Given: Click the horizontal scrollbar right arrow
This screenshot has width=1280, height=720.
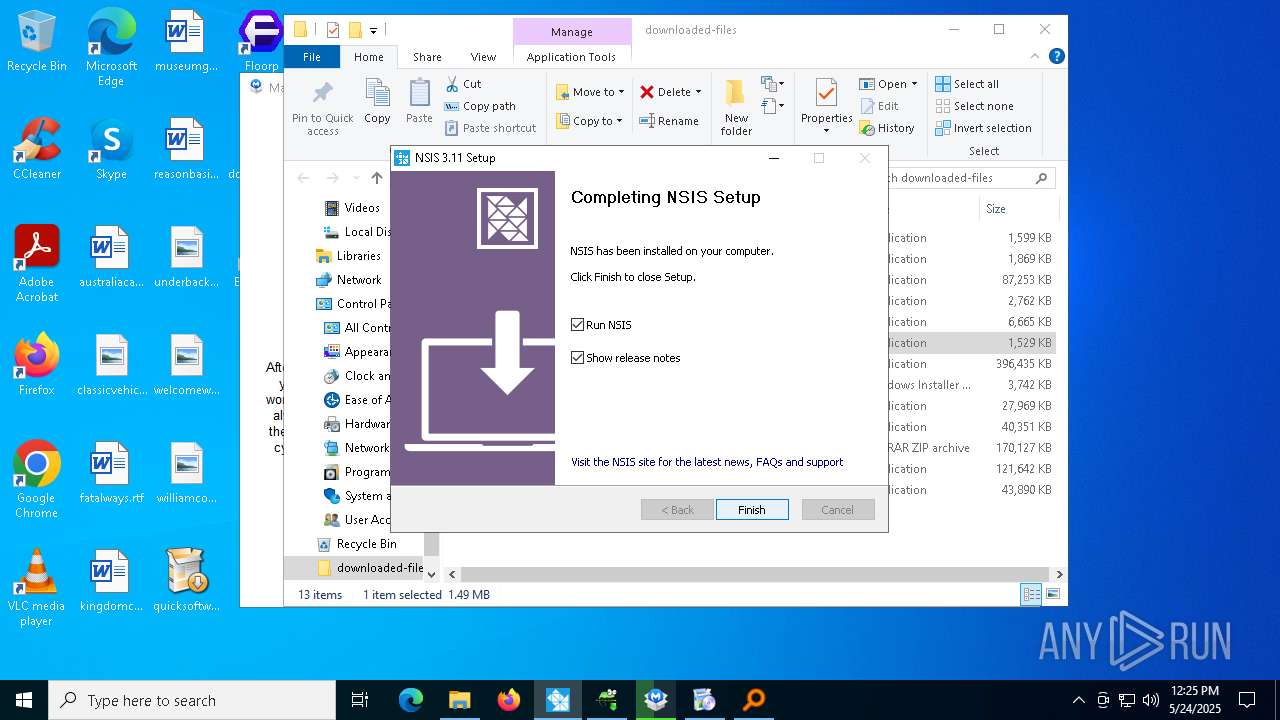Looking at the screenshot, I should pos(1059,575).
